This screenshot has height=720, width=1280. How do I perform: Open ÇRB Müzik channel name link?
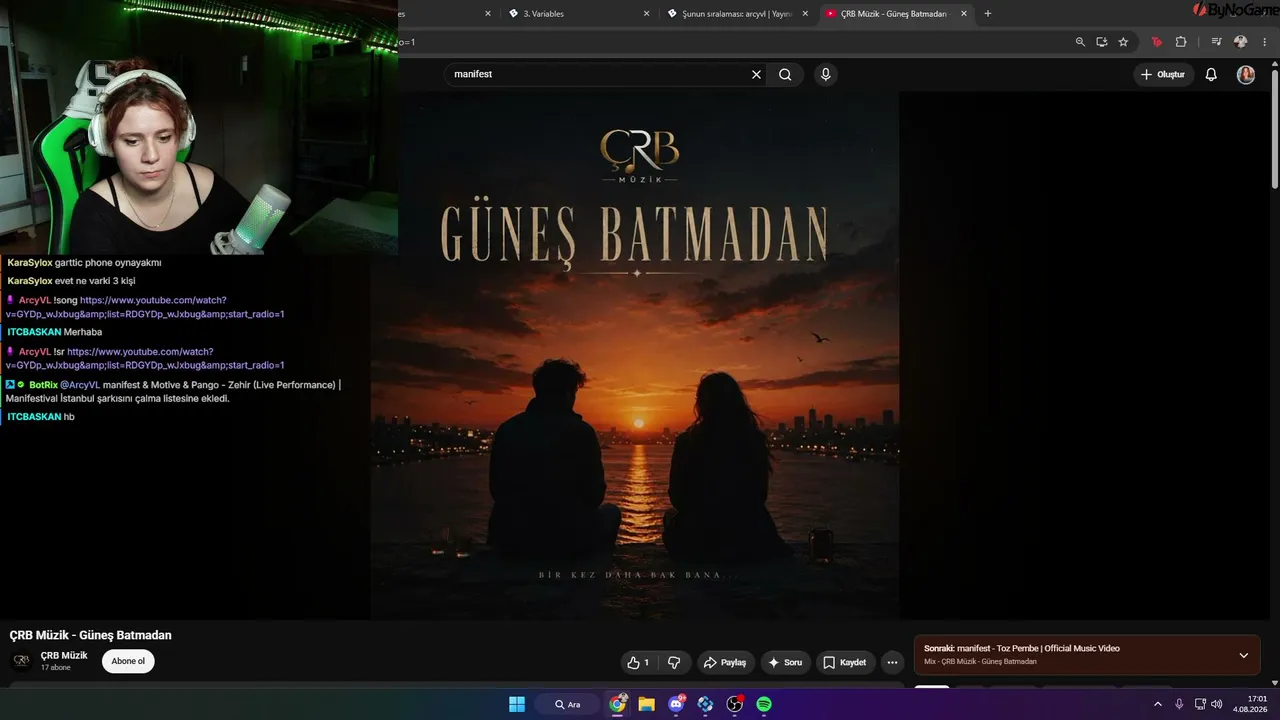coord(64,655)
